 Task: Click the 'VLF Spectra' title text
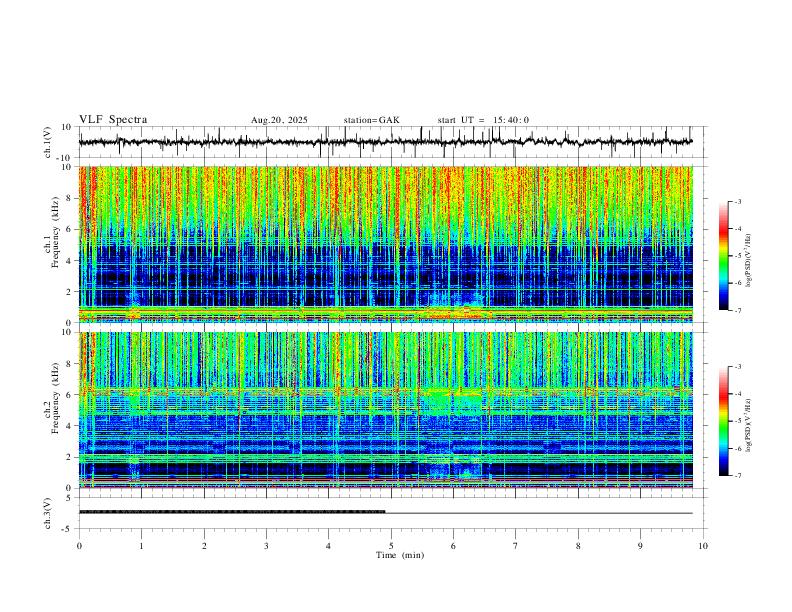pos(113,120)
